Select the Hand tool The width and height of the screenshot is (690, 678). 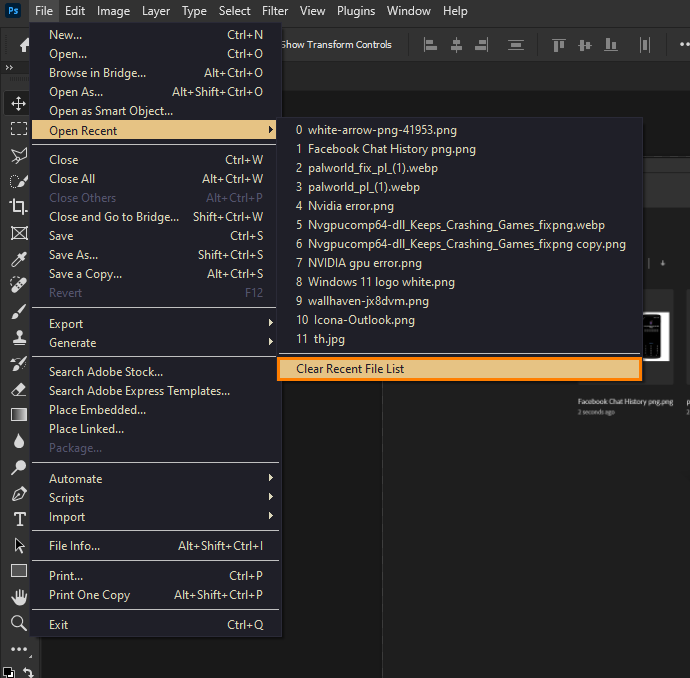point(18,597)
